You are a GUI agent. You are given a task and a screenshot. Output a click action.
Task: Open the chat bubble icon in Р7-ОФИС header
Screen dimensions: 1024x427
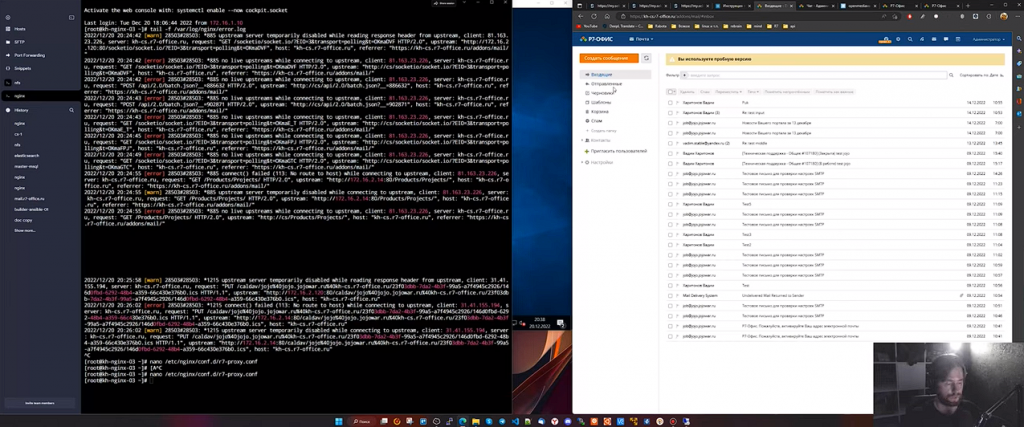(946, 39)
